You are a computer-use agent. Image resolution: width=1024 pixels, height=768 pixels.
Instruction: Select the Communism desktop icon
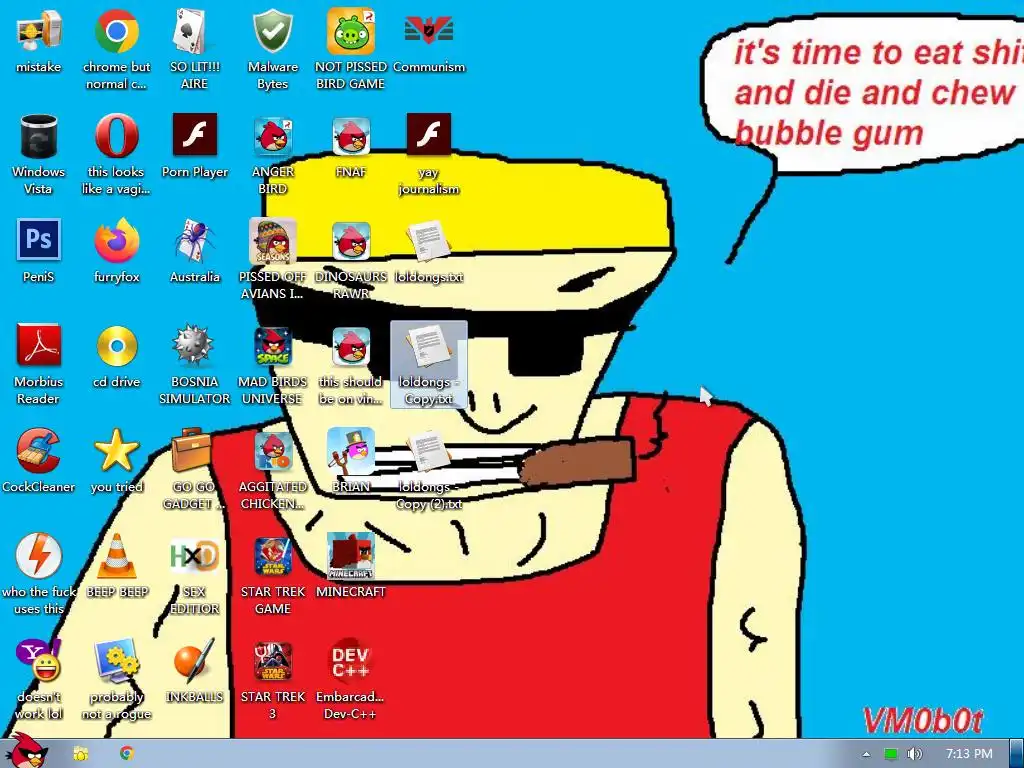click(428, 31)
